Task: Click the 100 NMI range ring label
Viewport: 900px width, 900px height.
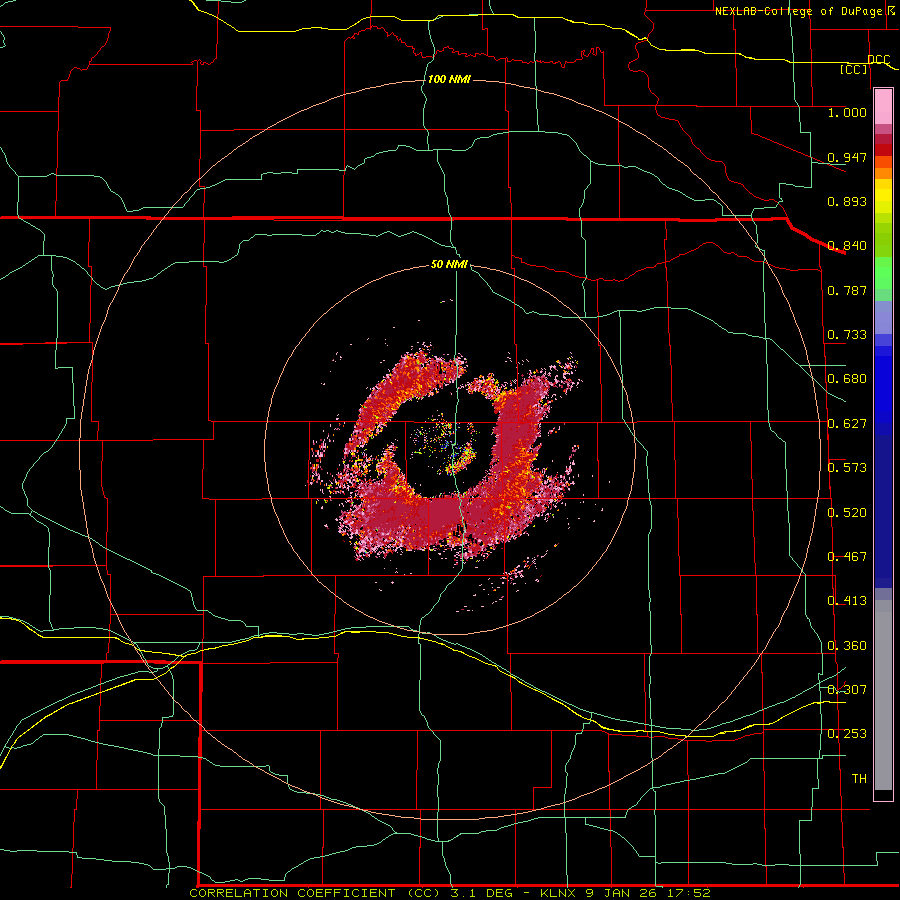Action: pyautogui.click(x=449, y=79)
